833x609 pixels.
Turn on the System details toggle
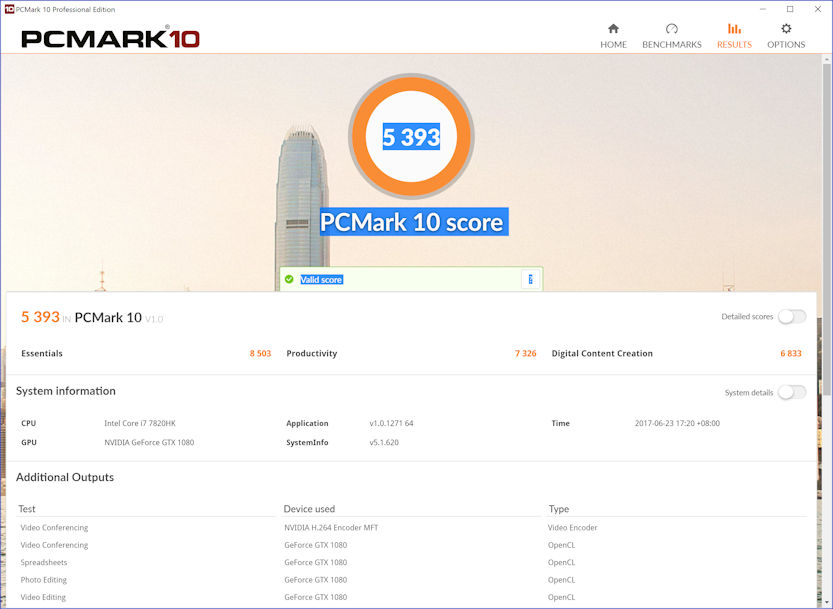click(x=792, y=392)
